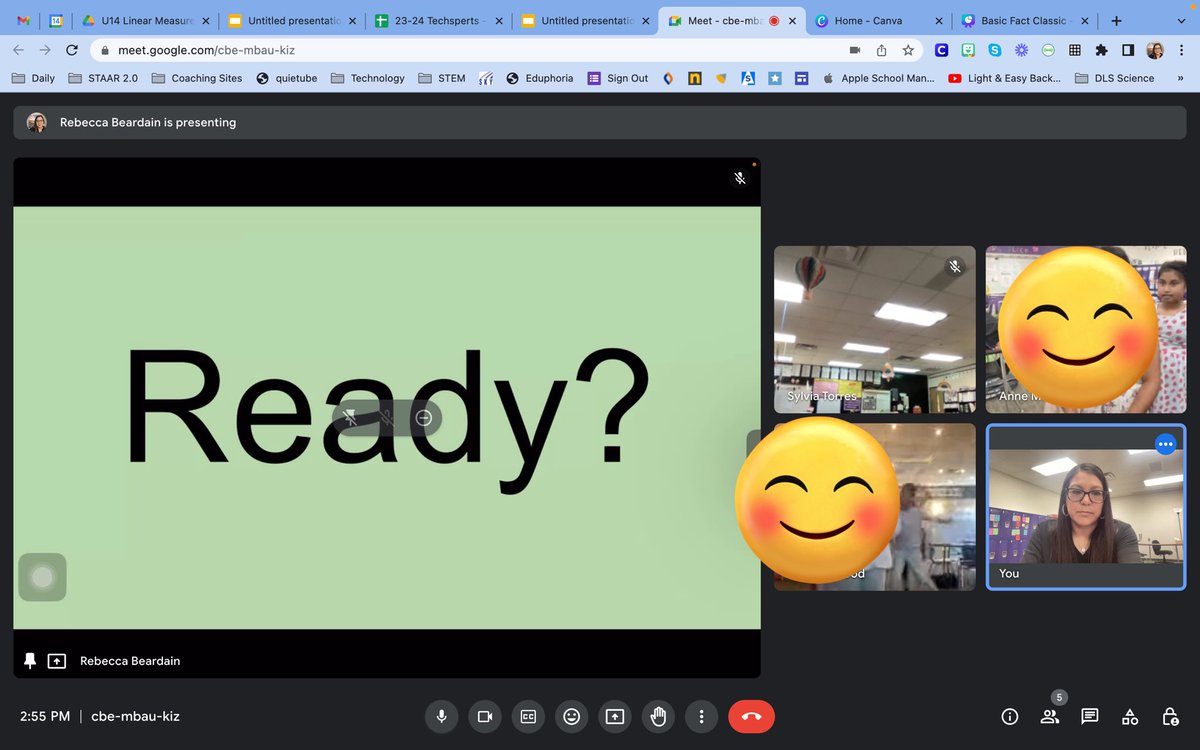This screenshot has width=1200, height=750.
Task: Toggle closed captions in Meet
Action: (x=528, y=716)
